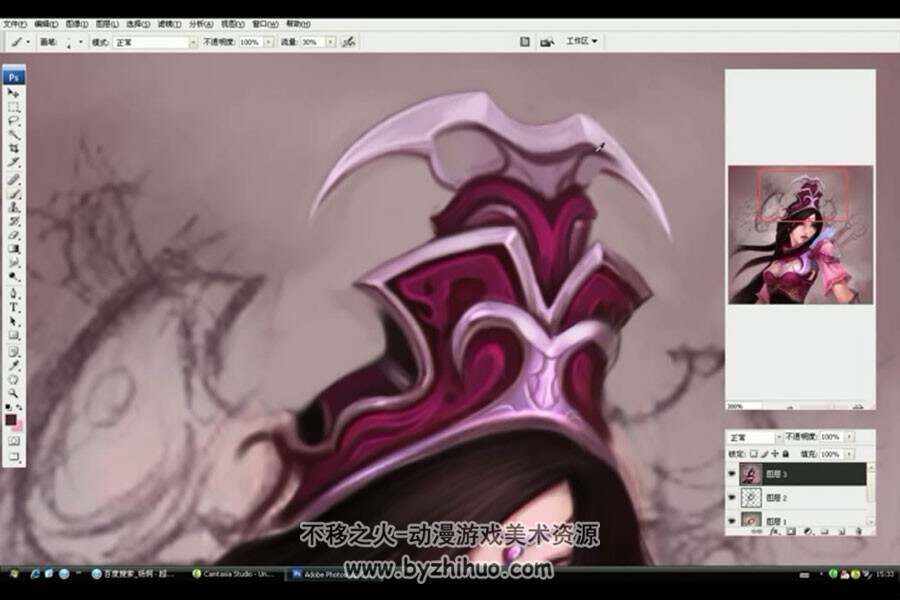900x600 pixels.
Task: Select the Rectangular Marquee tool
Action: 13,107
